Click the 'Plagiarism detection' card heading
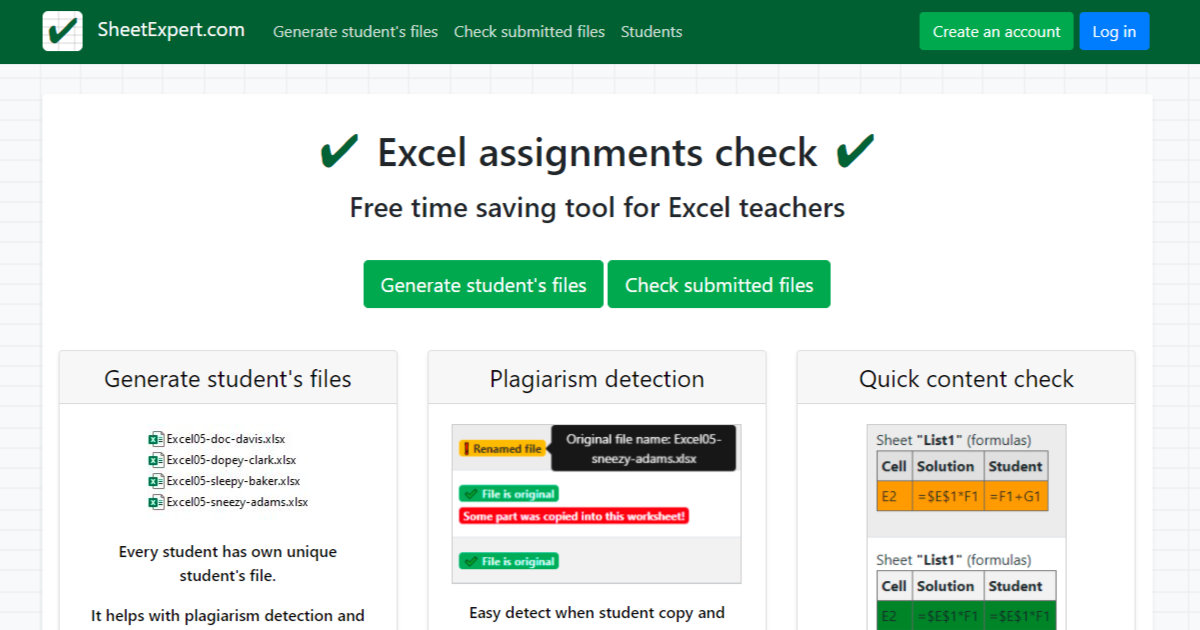The height and width of the screenshot is (630, 1200). (597, 378)
